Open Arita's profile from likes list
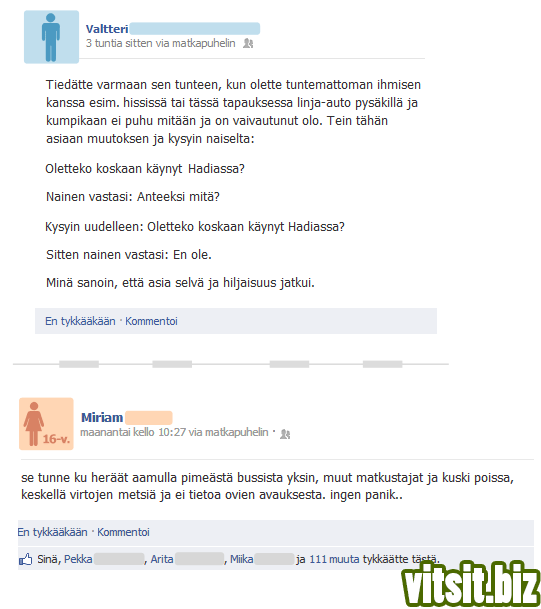This screenshot has width=541, height=609. (162, 559)
